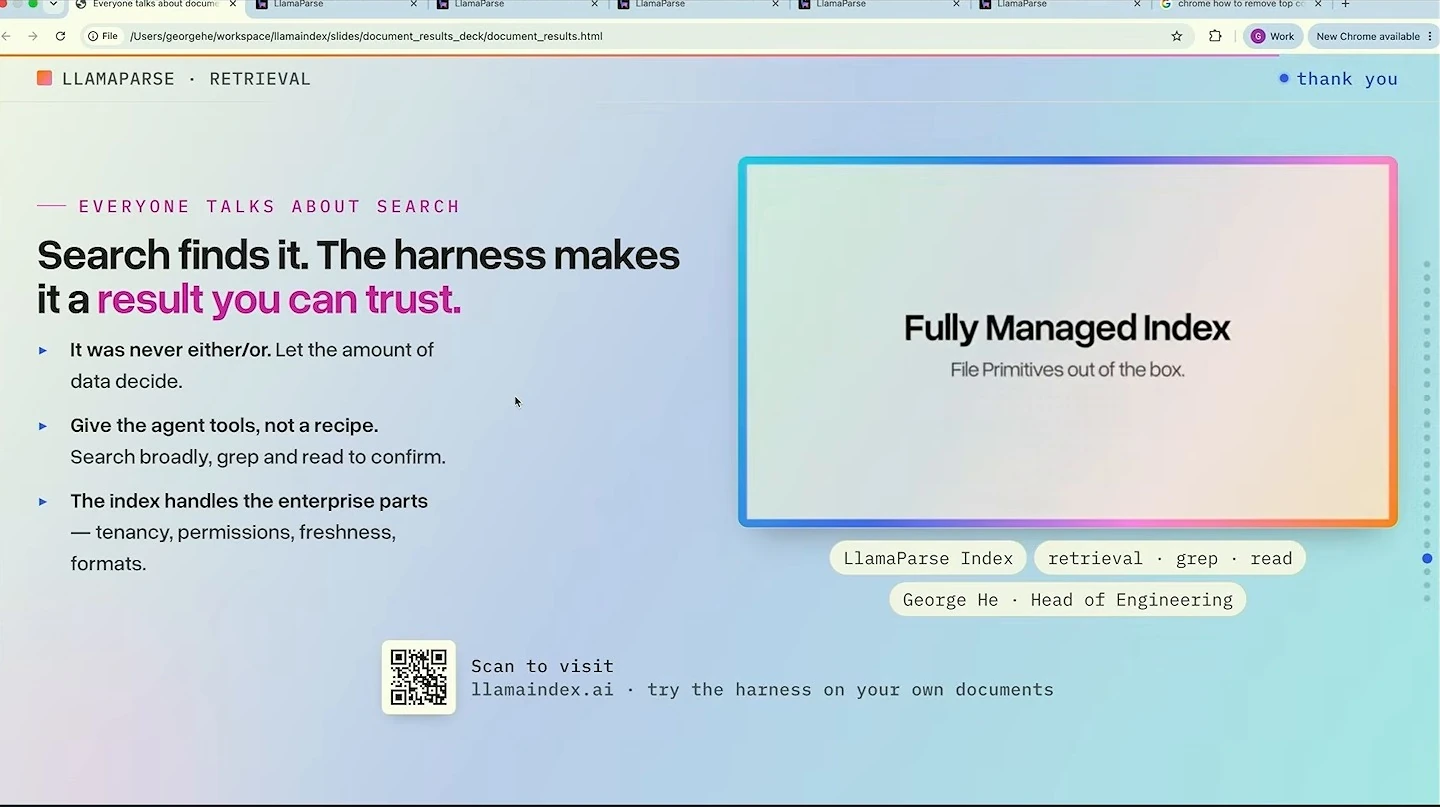This screenshot has width=1440, height=807.
Task: Select the active blue slide navigation dot
Action: click(1427, 558)
